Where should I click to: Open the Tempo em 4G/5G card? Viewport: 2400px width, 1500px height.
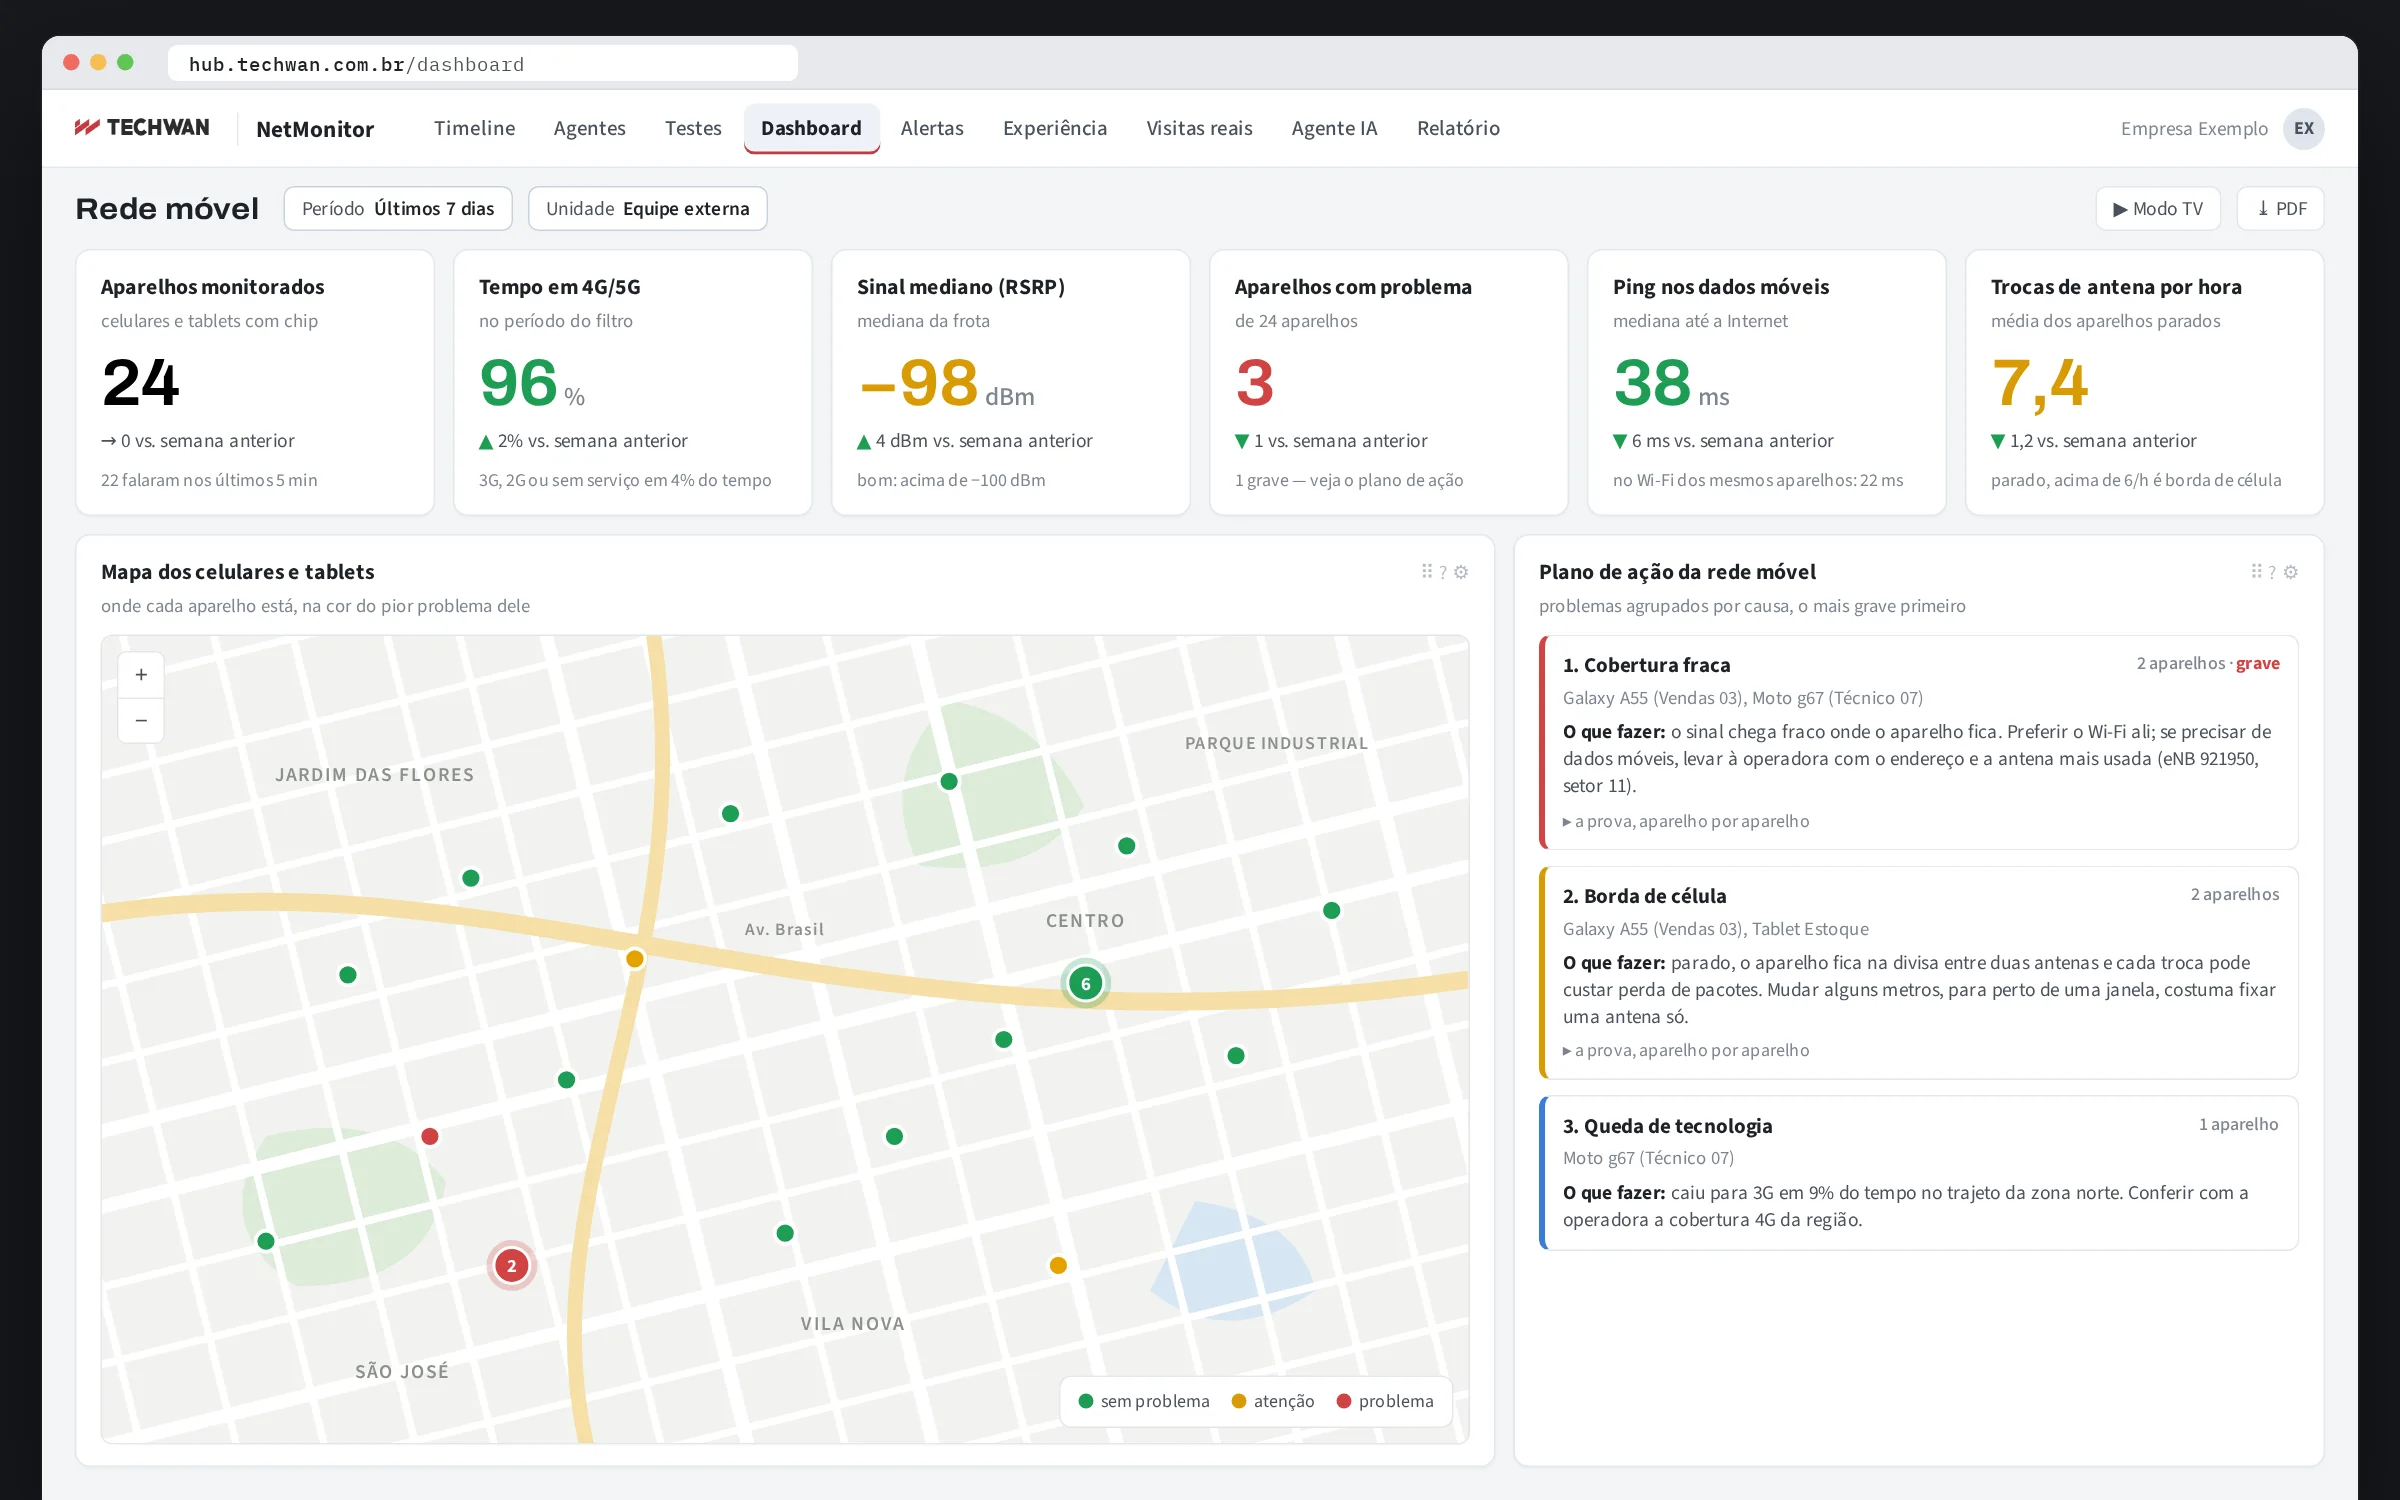tap(633, 383)
